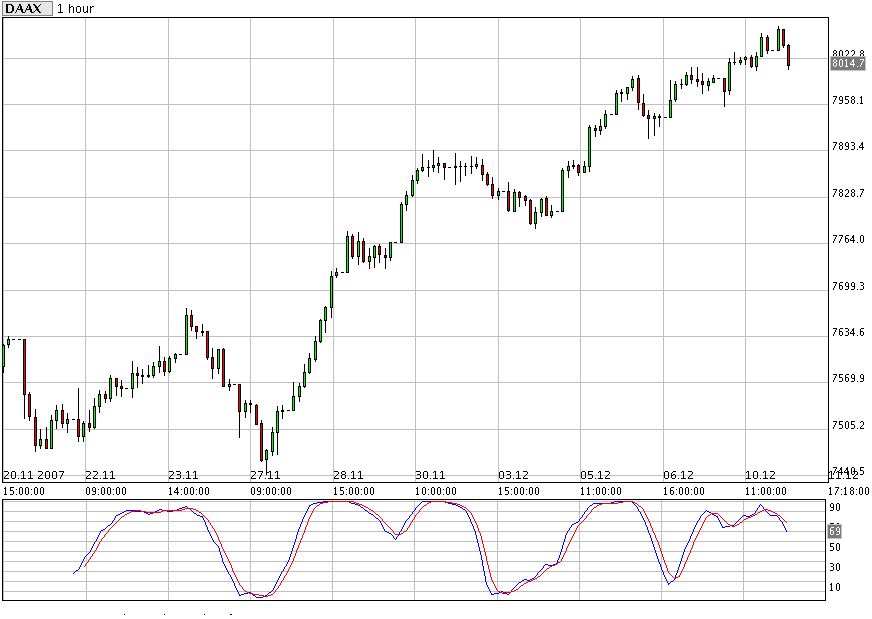
Task: Click the 06.12 date label
Action: (x=678, y=475)
